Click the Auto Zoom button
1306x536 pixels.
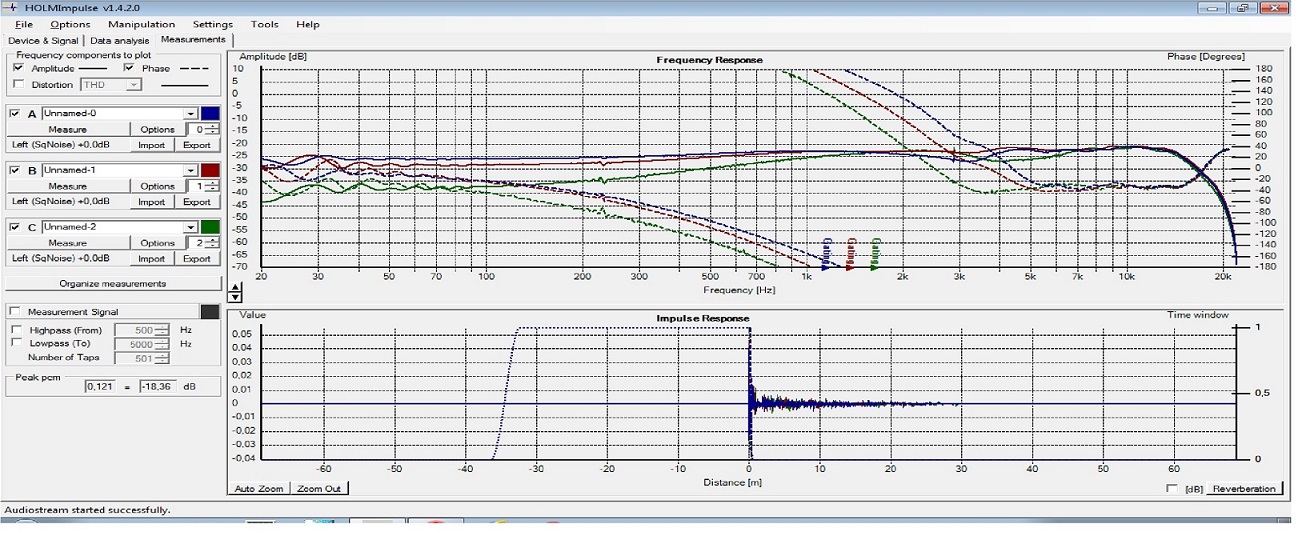click(259, 489)
